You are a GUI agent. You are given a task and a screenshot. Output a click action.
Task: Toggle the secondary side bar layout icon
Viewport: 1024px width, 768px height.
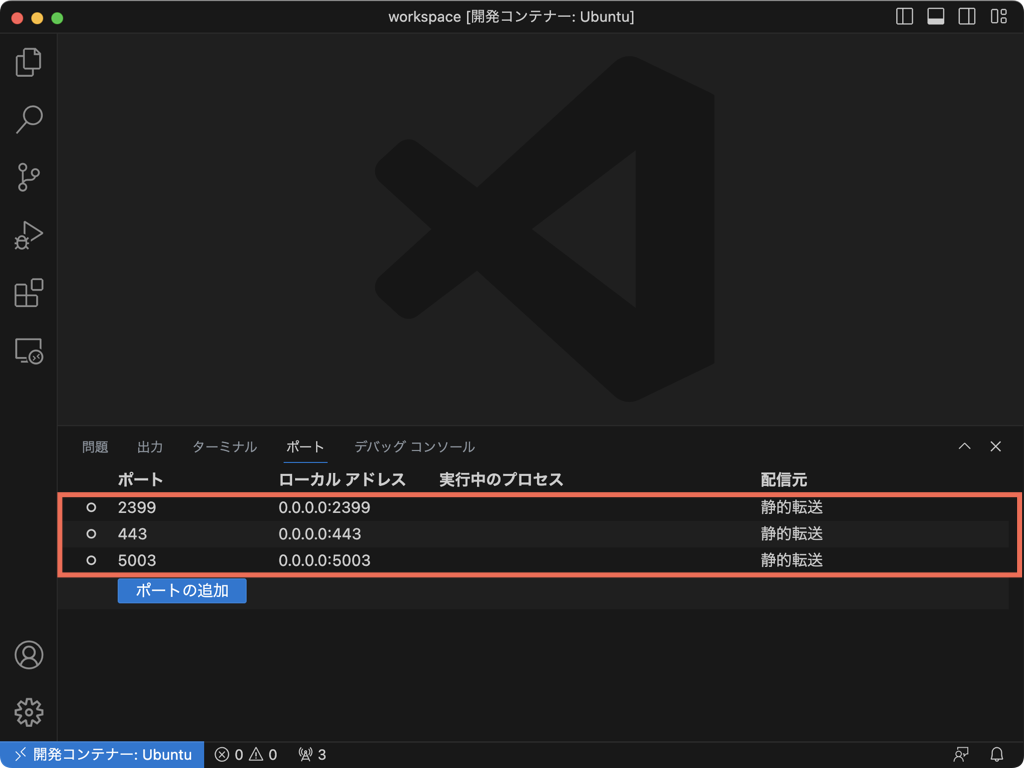[x=967, y=16]
